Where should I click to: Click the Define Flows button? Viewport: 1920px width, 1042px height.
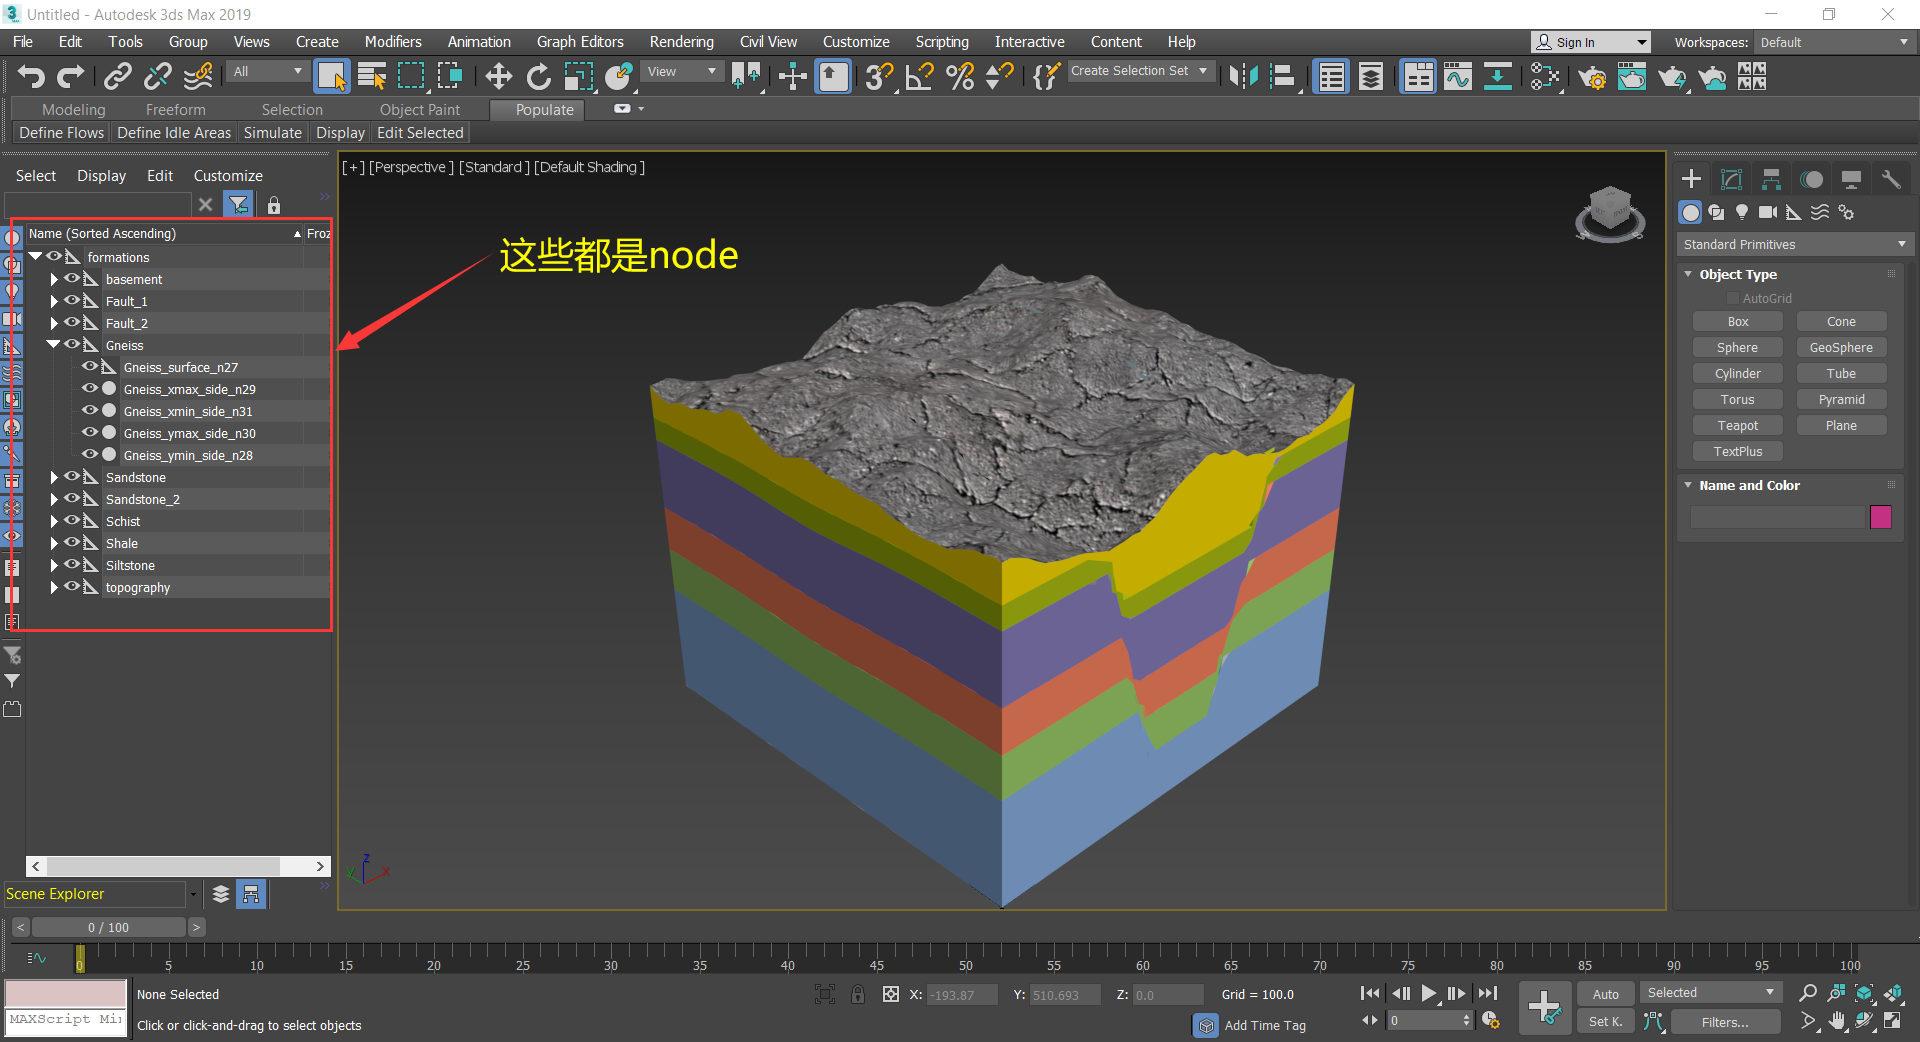[61, 133]
